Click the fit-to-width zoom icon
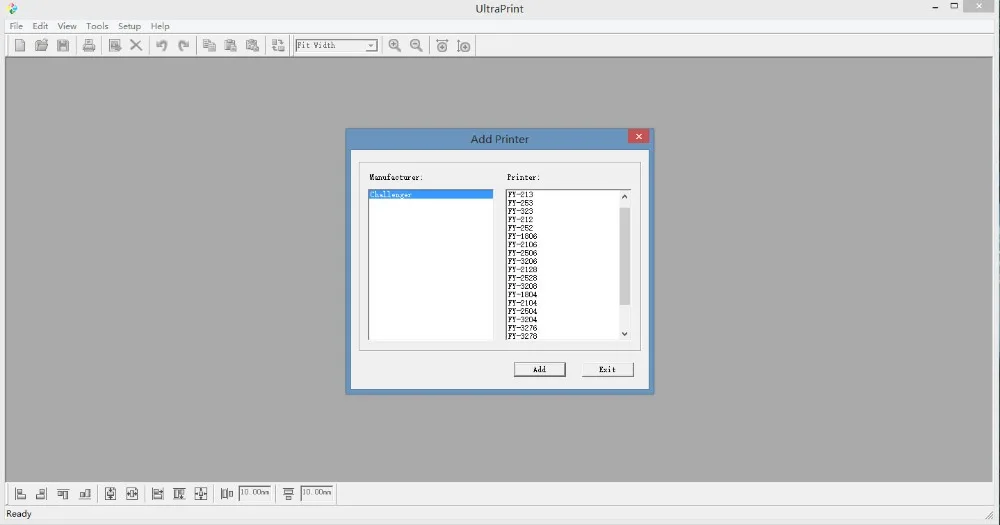The height and width of the screenshot is (525, 1000). click(442, 45)
